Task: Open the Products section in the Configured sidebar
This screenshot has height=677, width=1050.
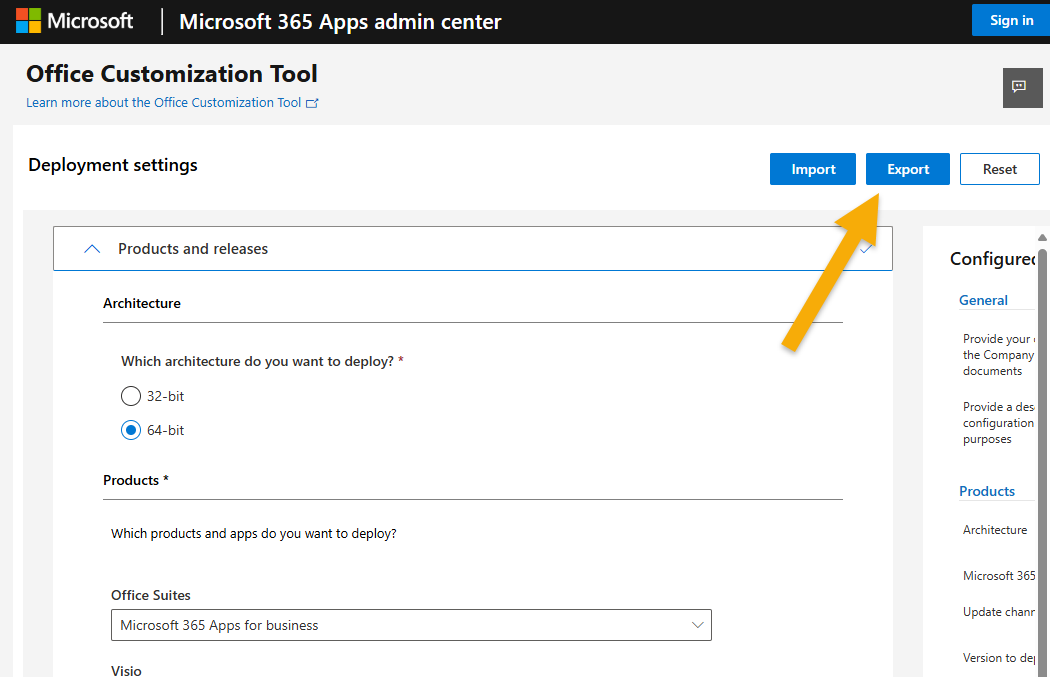Action: click(x=988, y=490)
